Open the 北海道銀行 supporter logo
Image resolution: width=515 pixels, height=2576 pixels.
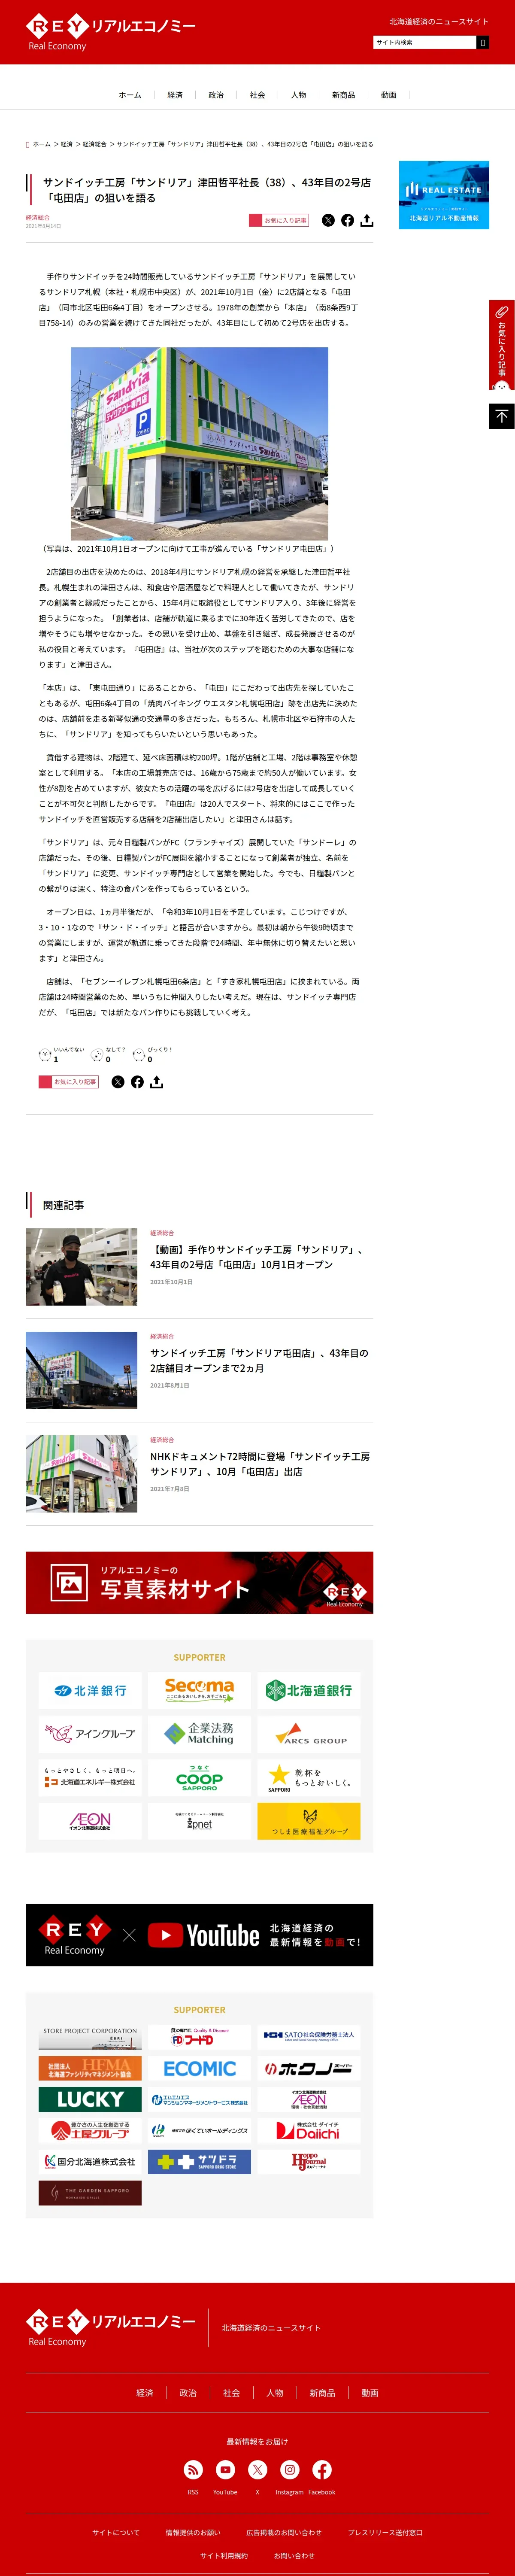coord(309,1691)
